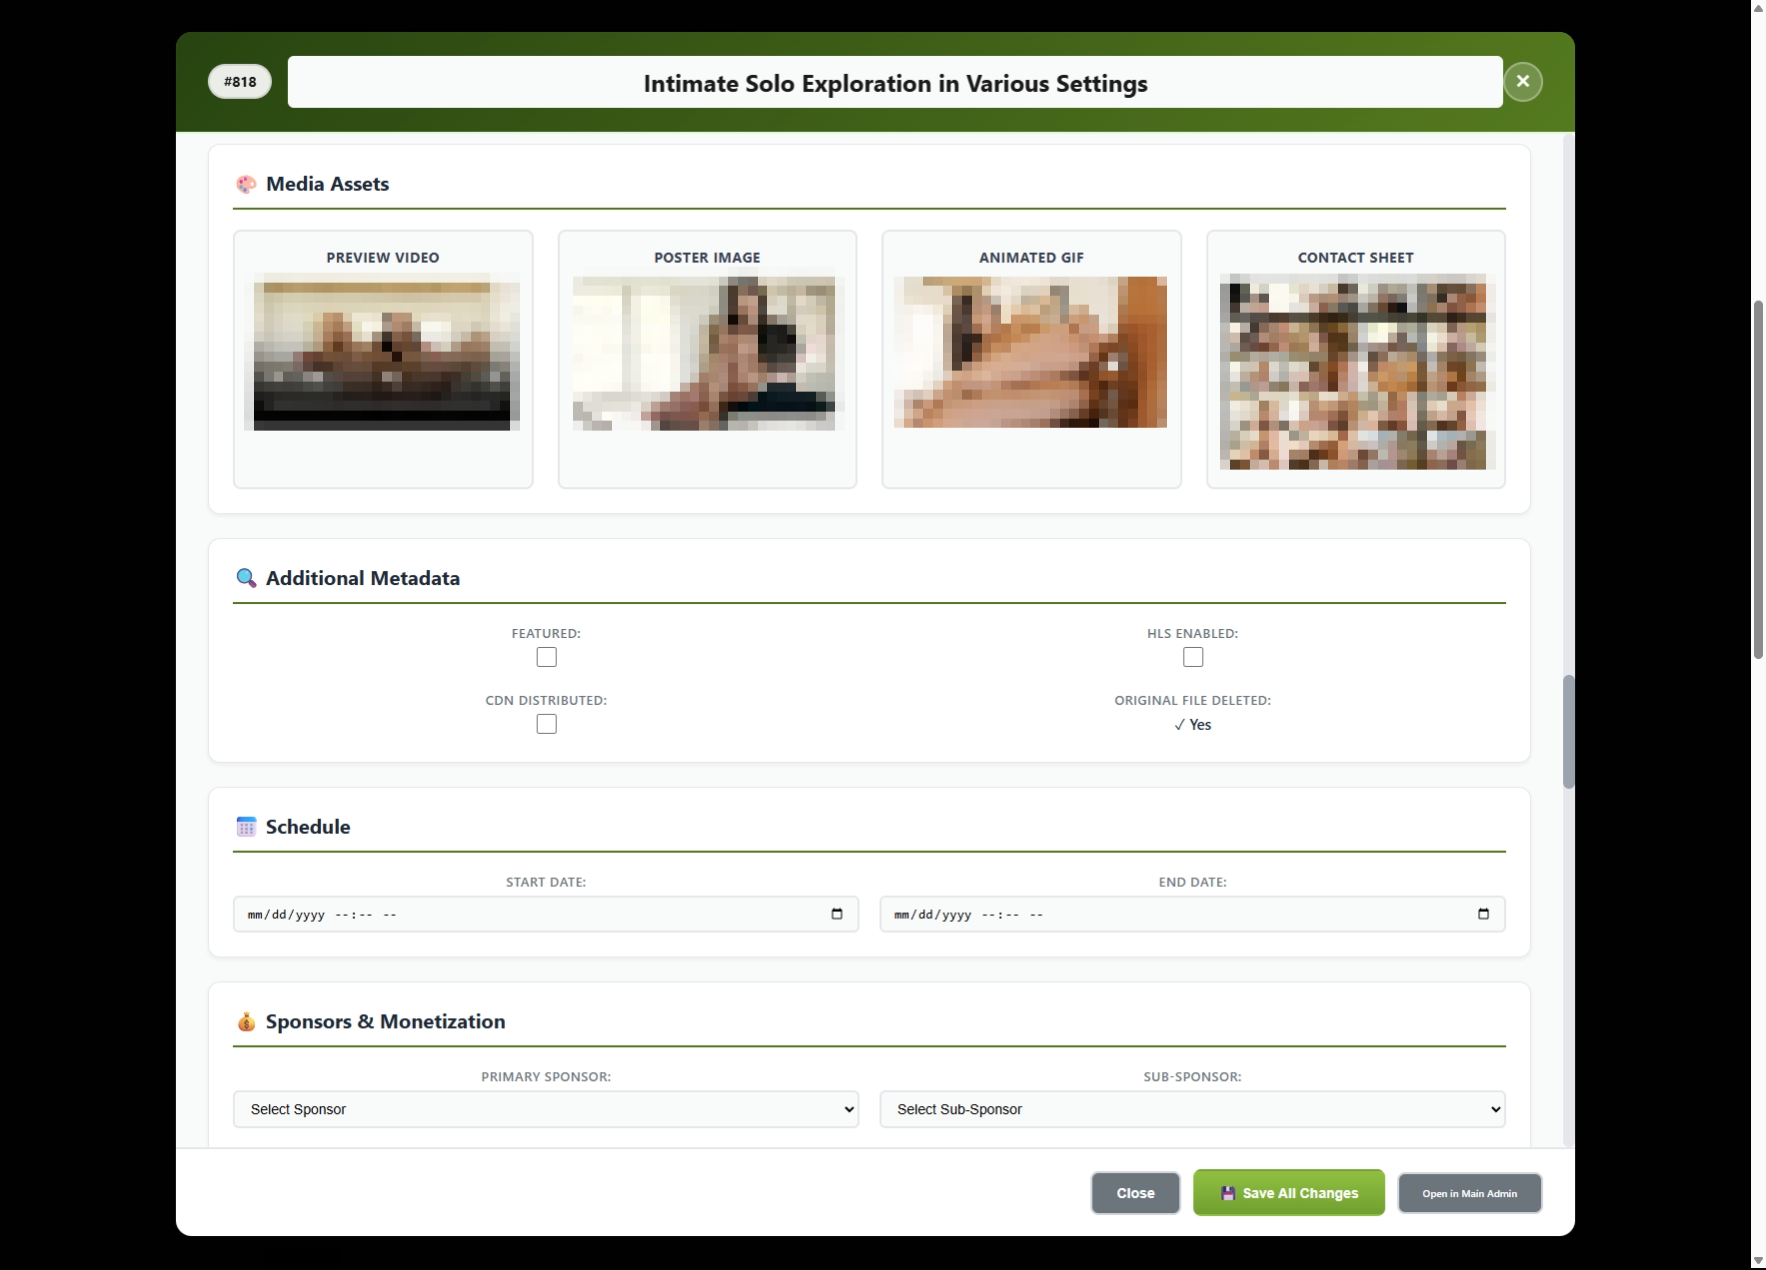The height and width of the screenshot is (1270, 1766).
Task: Open the End Date calendar picker icon
Action: coord(1483,914)
